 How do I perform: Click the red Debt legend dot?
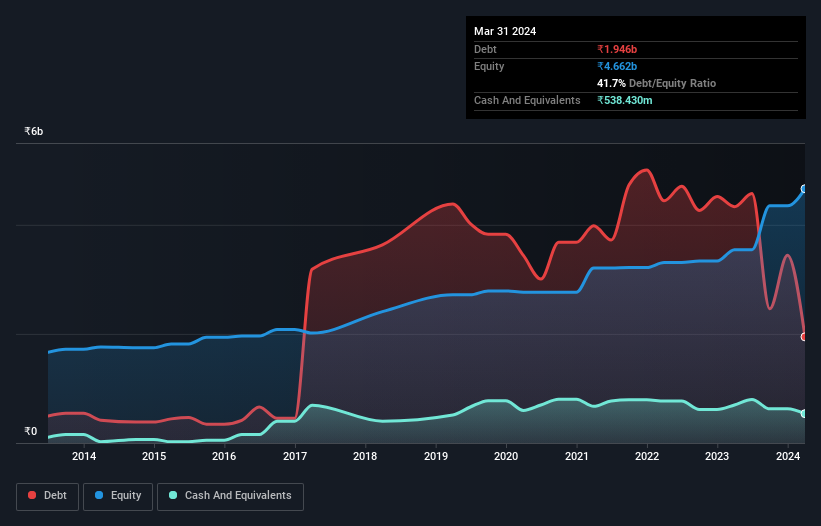[32, 495]
